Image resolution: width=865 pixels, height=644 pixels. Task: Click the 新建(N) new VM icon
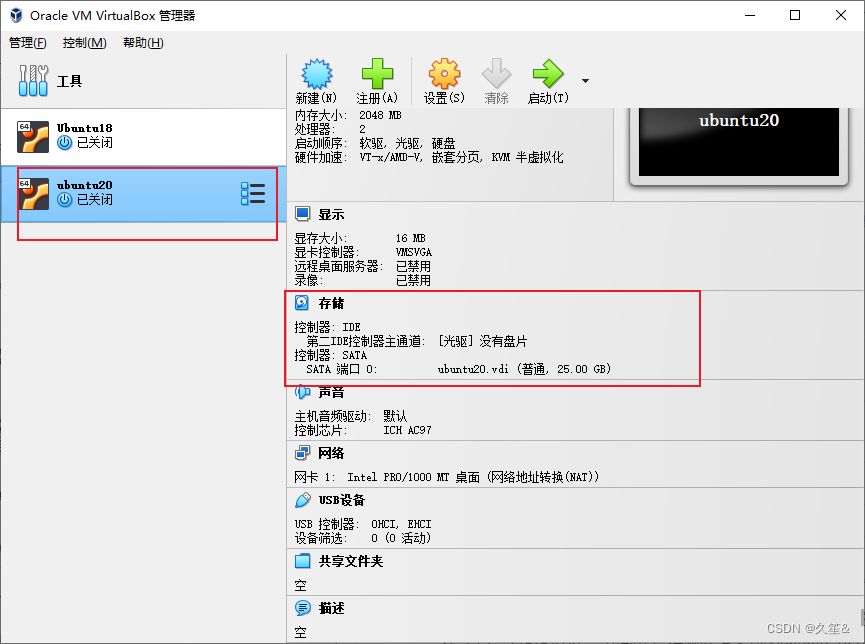click(317, 74)
